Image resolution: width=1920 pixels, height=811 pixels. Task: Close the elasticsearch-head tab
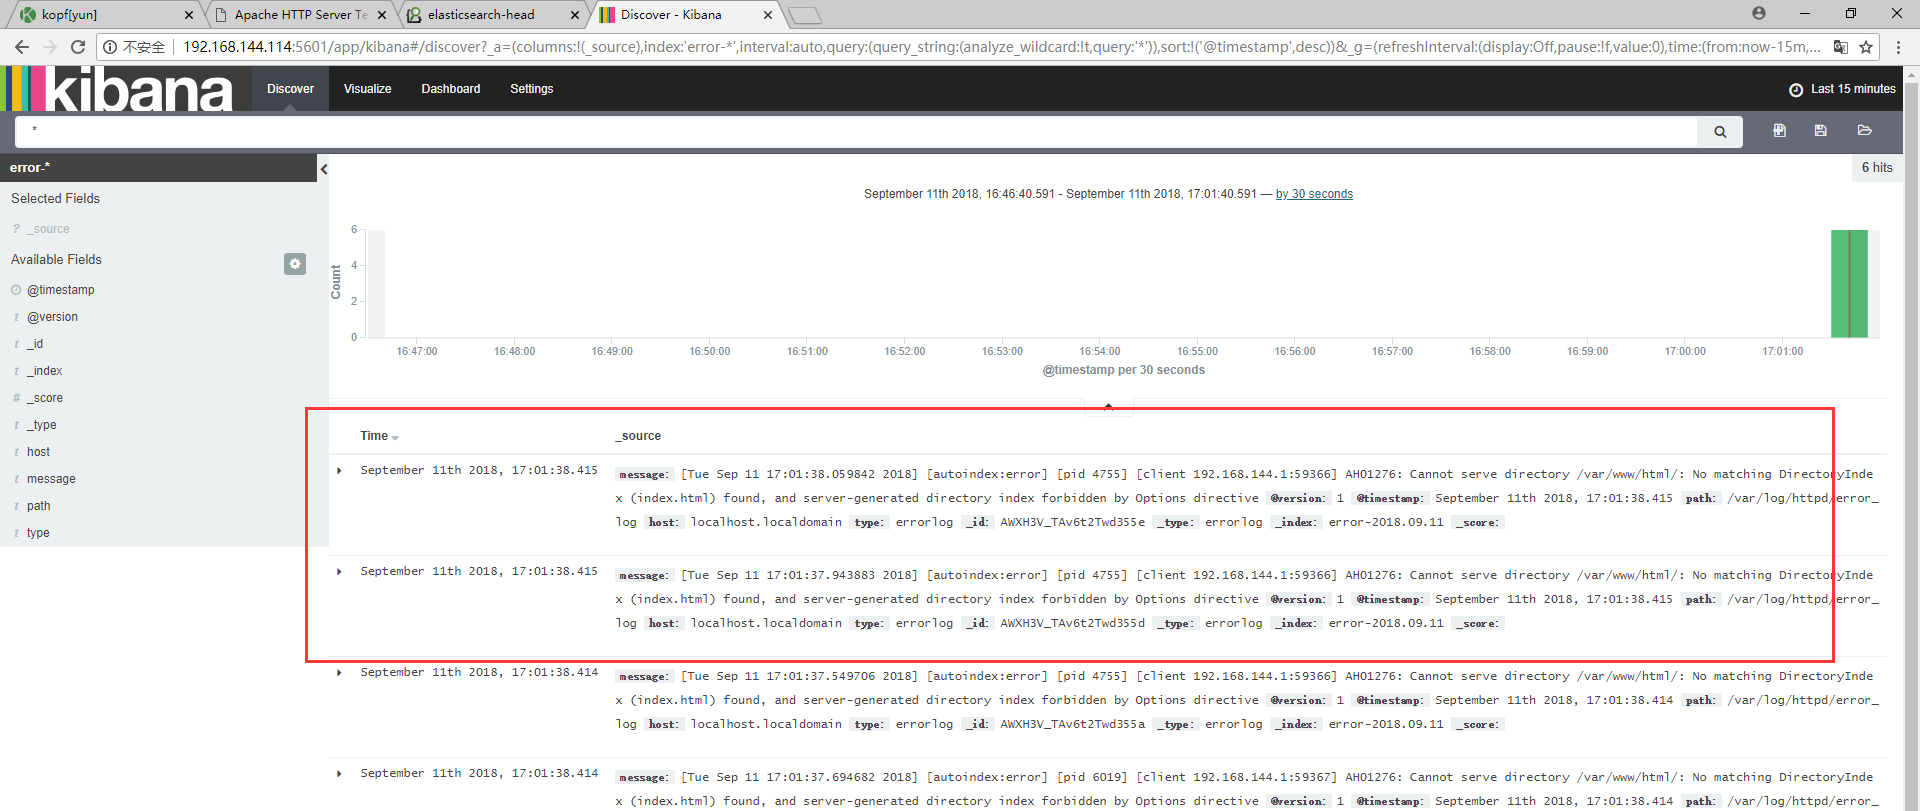(574, 15)
